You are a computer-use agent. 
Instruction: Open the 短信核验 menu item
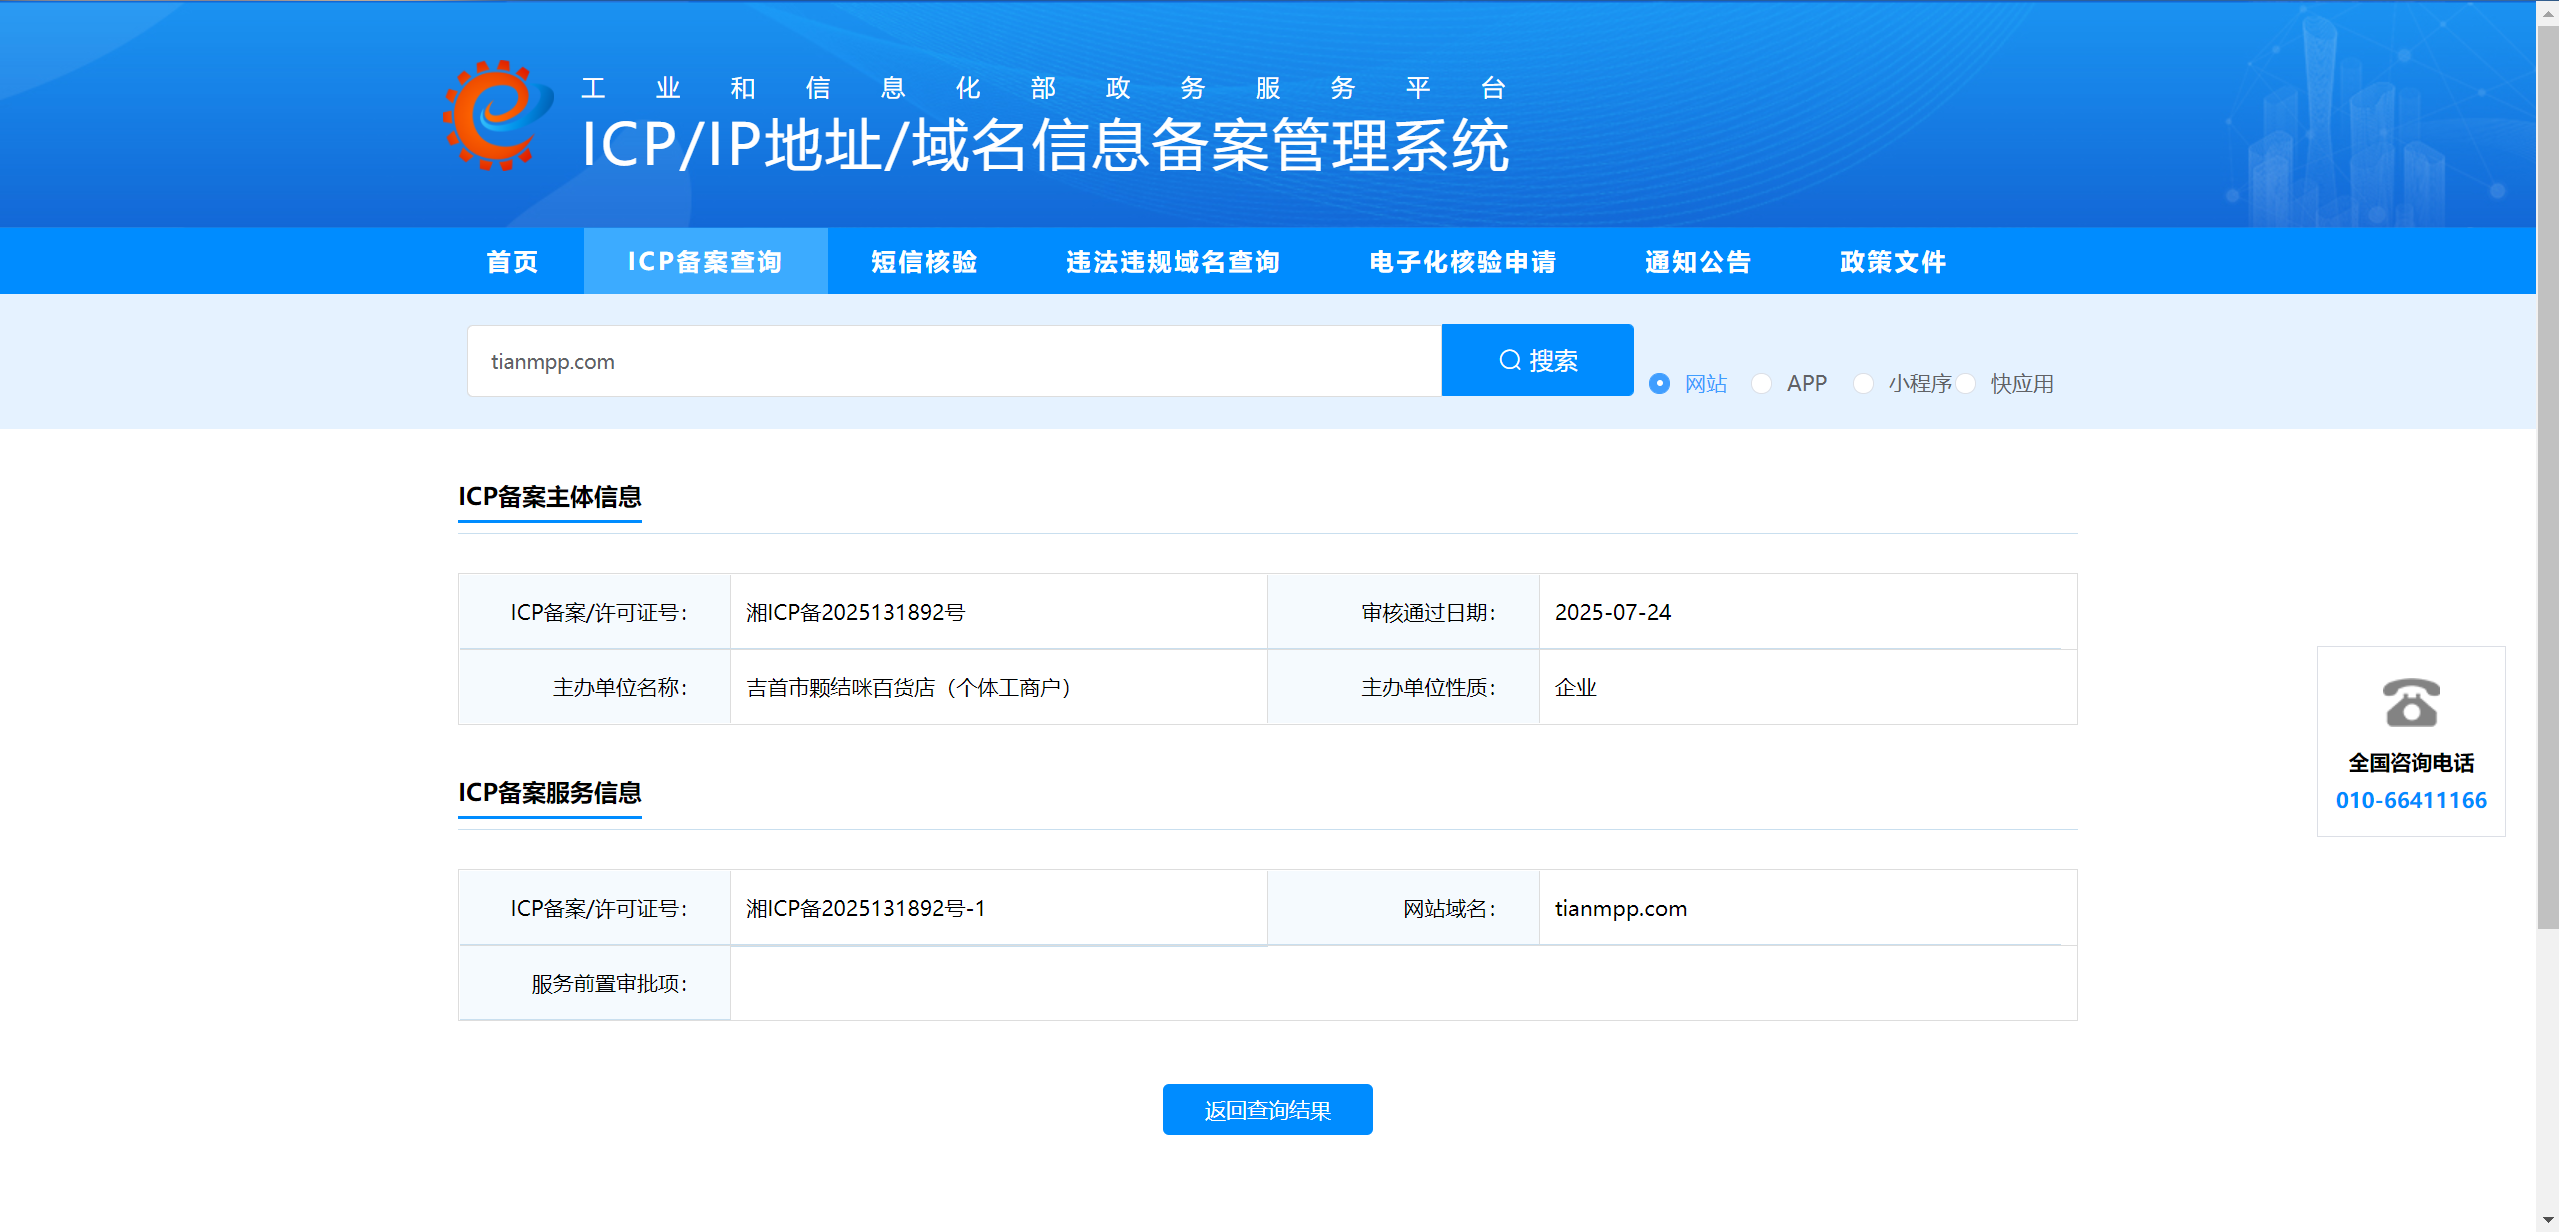coord(924,262)
